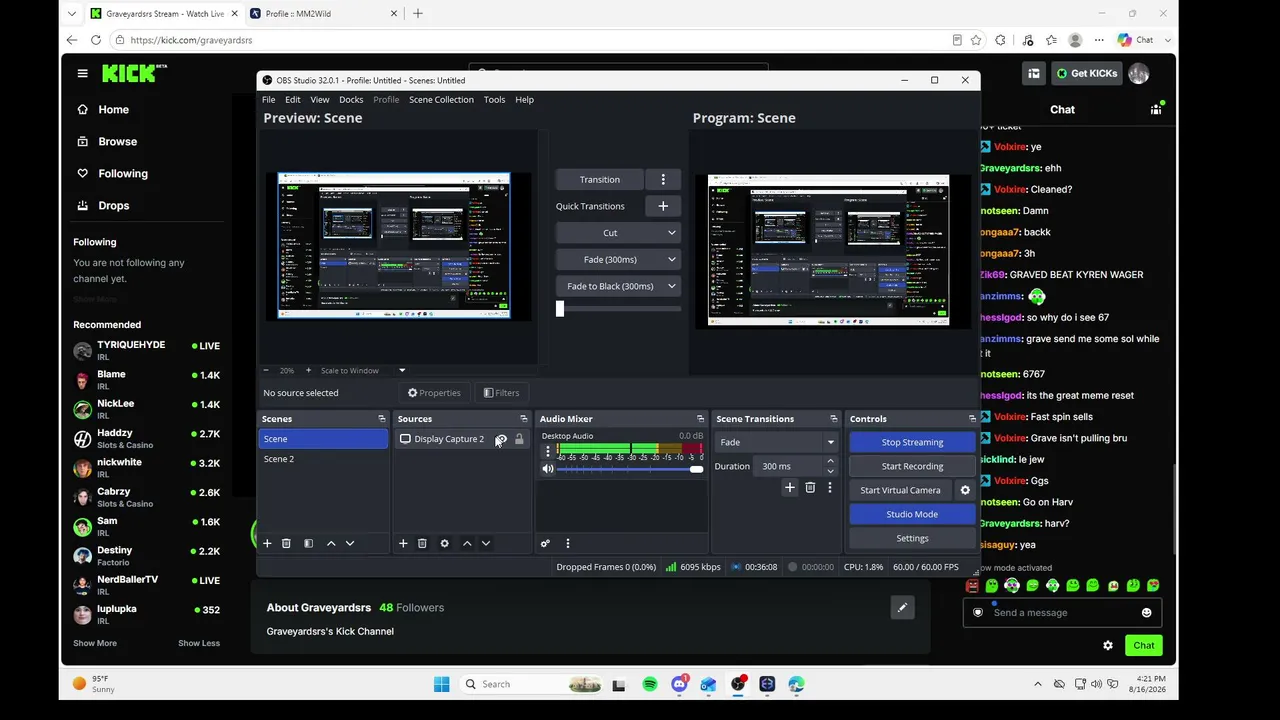The height and width of the screenshot is (720, 1280).
Task: Open scene filters in the Scenes dock toolbar
Action: [308, 543]
